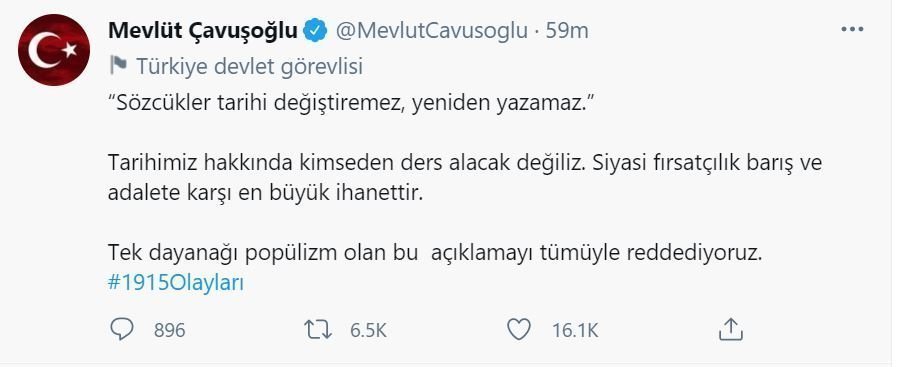Click the line "adalete karşı en büyük ihanettir"
Viewport: 897px width, 367px height.
click(x=264, y=193)
